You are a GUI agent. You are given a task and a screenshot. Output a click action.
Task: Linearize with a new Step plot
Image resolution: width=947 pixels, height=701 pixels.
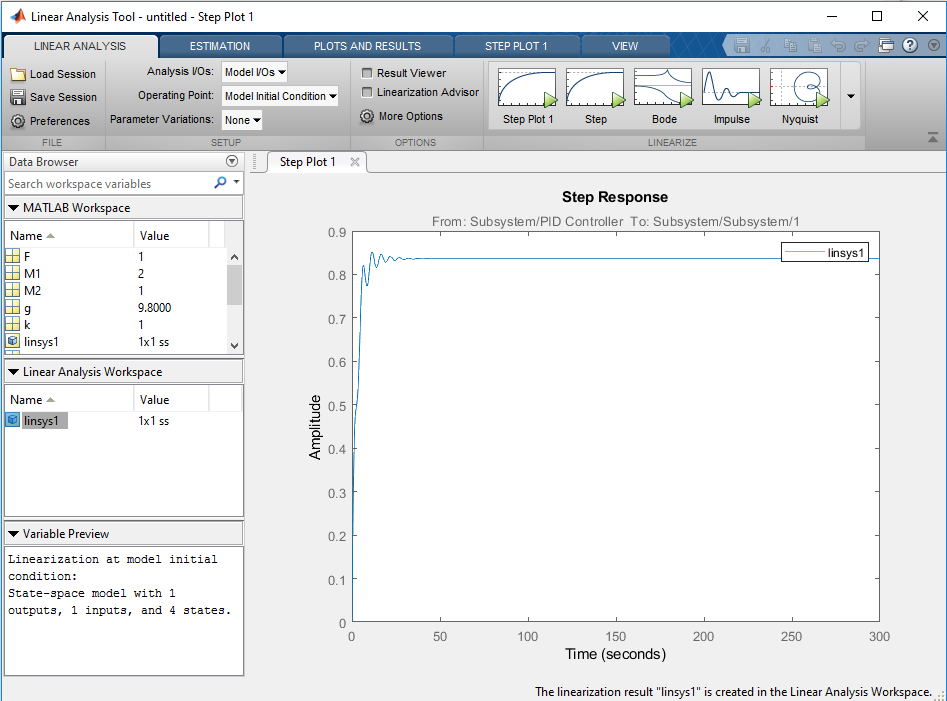tap(595, 97)
